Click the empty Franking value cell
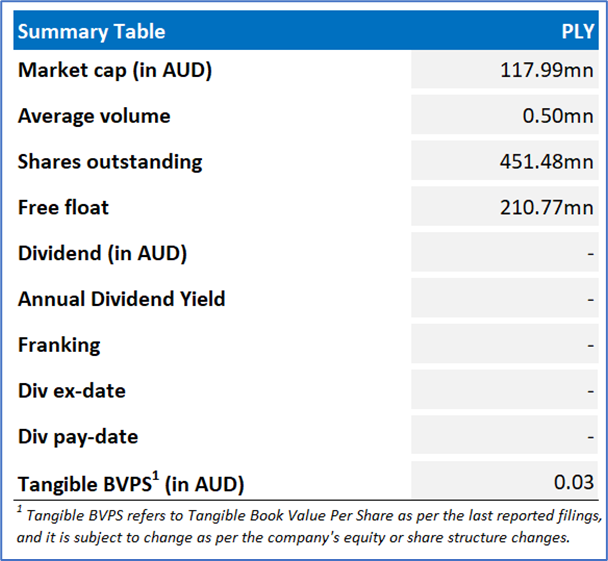 (x=505, y=345)
